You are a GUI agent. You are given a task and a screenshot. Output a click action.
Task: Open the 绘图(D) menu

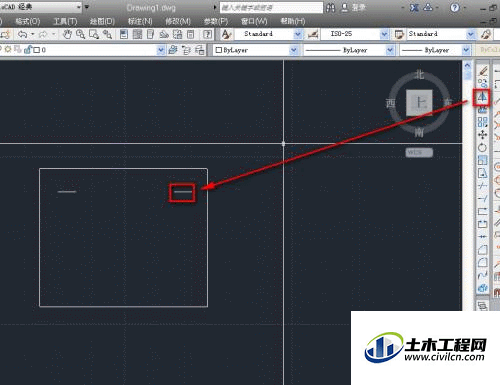(x=102, y=21)
